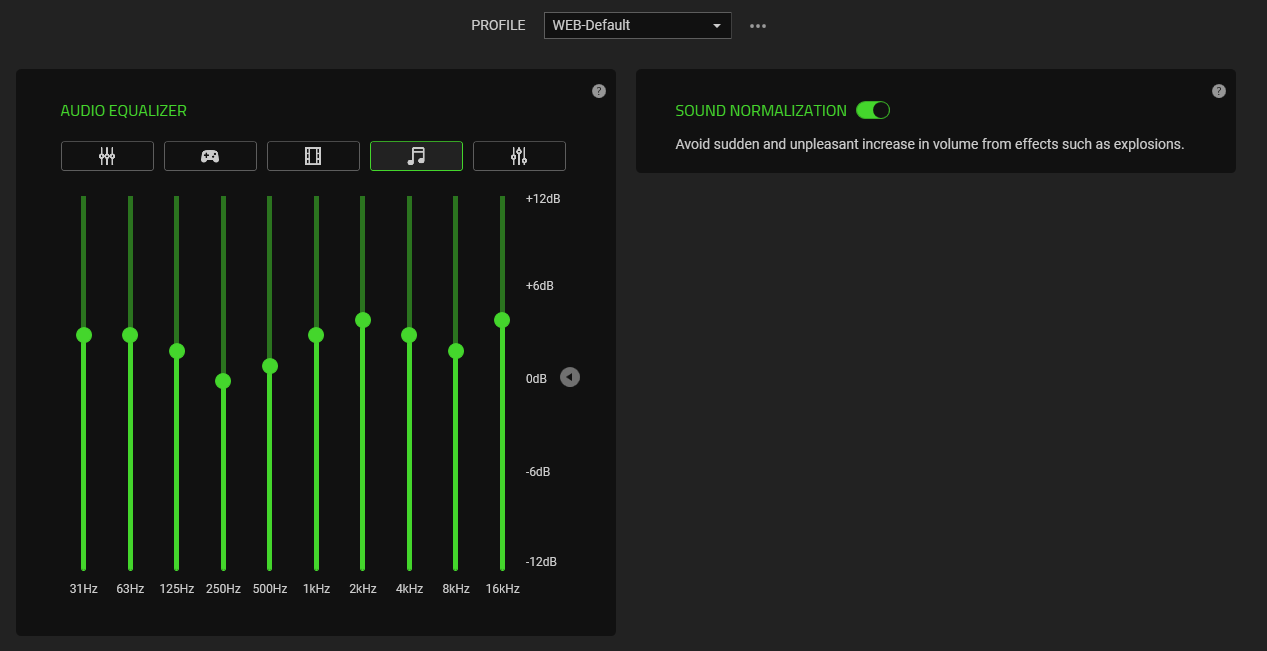Click the 2kHz slider knob

363,320
